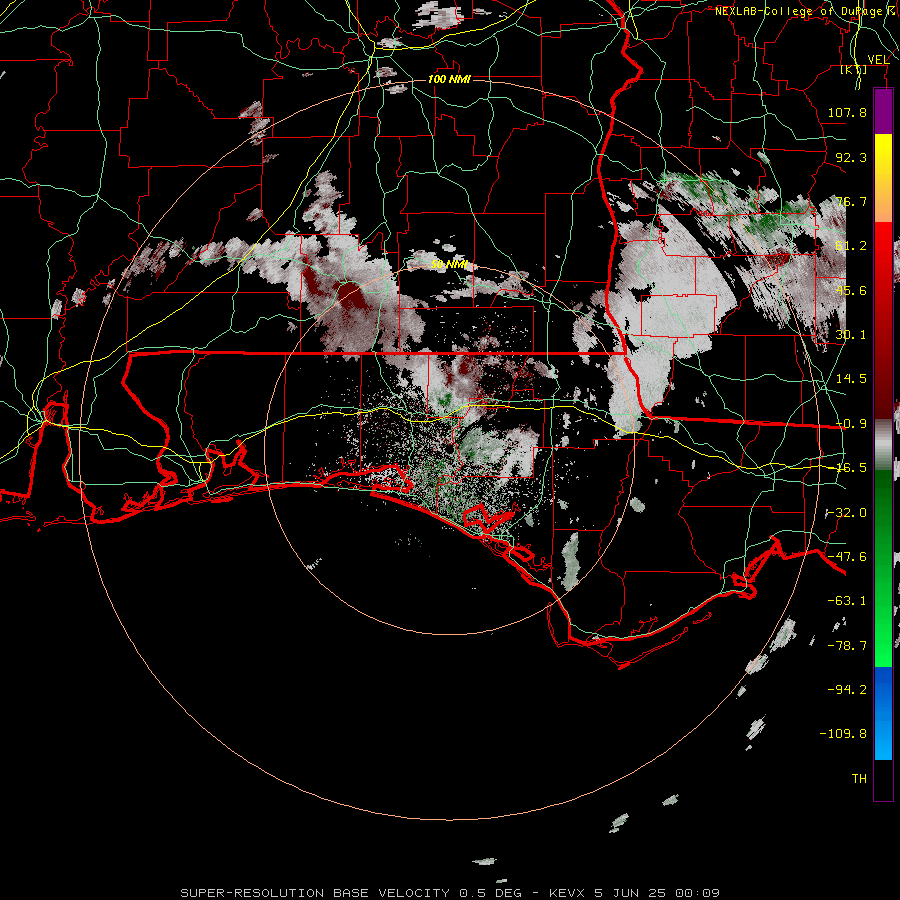Viewport: 900px width, 900px height.
Task: Click the 50 NMI range ring label
Action: pyautogui.click(x=449, y=265)
